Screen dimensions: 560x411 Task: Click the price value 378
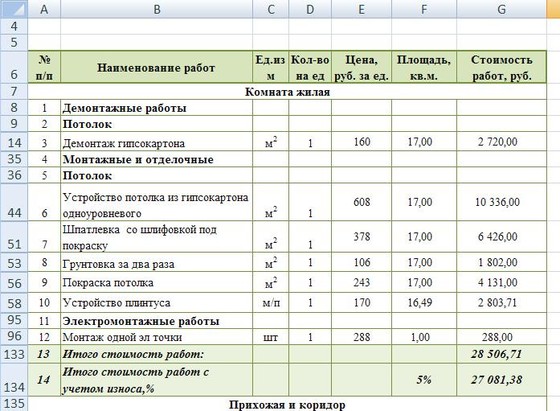coord(361,237)
